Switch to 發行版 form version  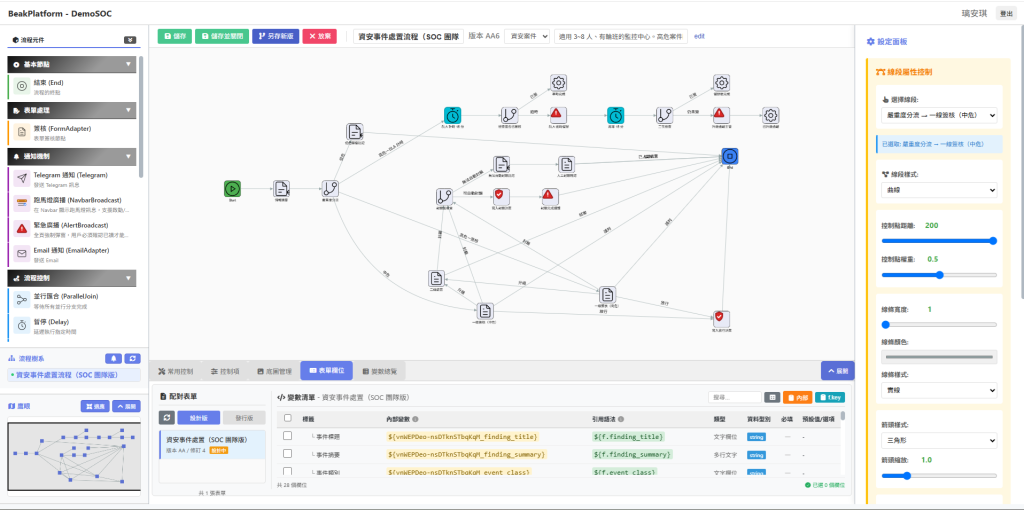coord(244,418)
